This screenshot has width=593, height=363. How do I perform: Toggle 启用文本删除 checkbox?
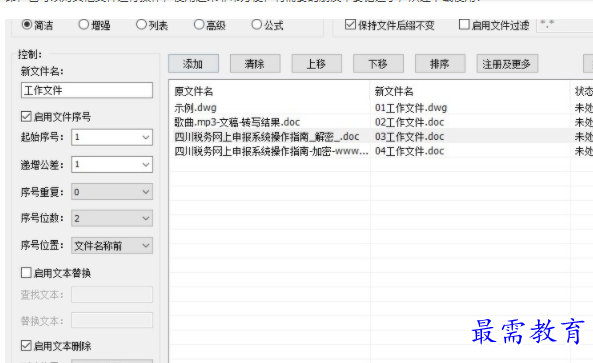click(x=26, y=345)
